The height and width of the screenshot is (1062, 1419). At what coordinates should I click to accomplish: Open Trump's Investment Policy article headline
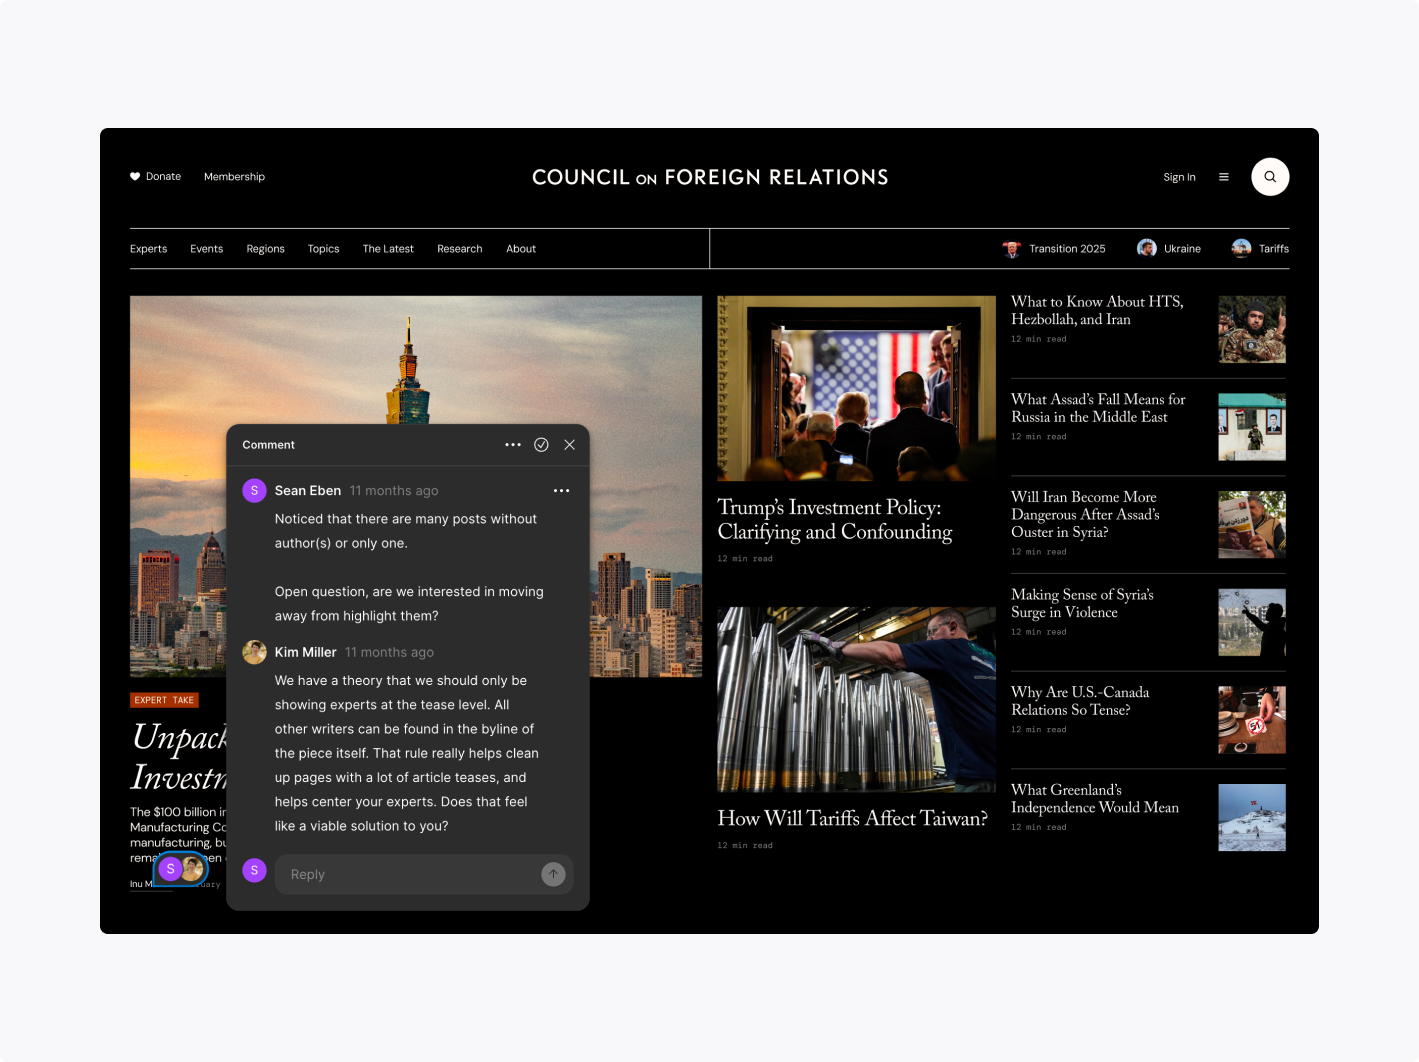tap(835, 520)
